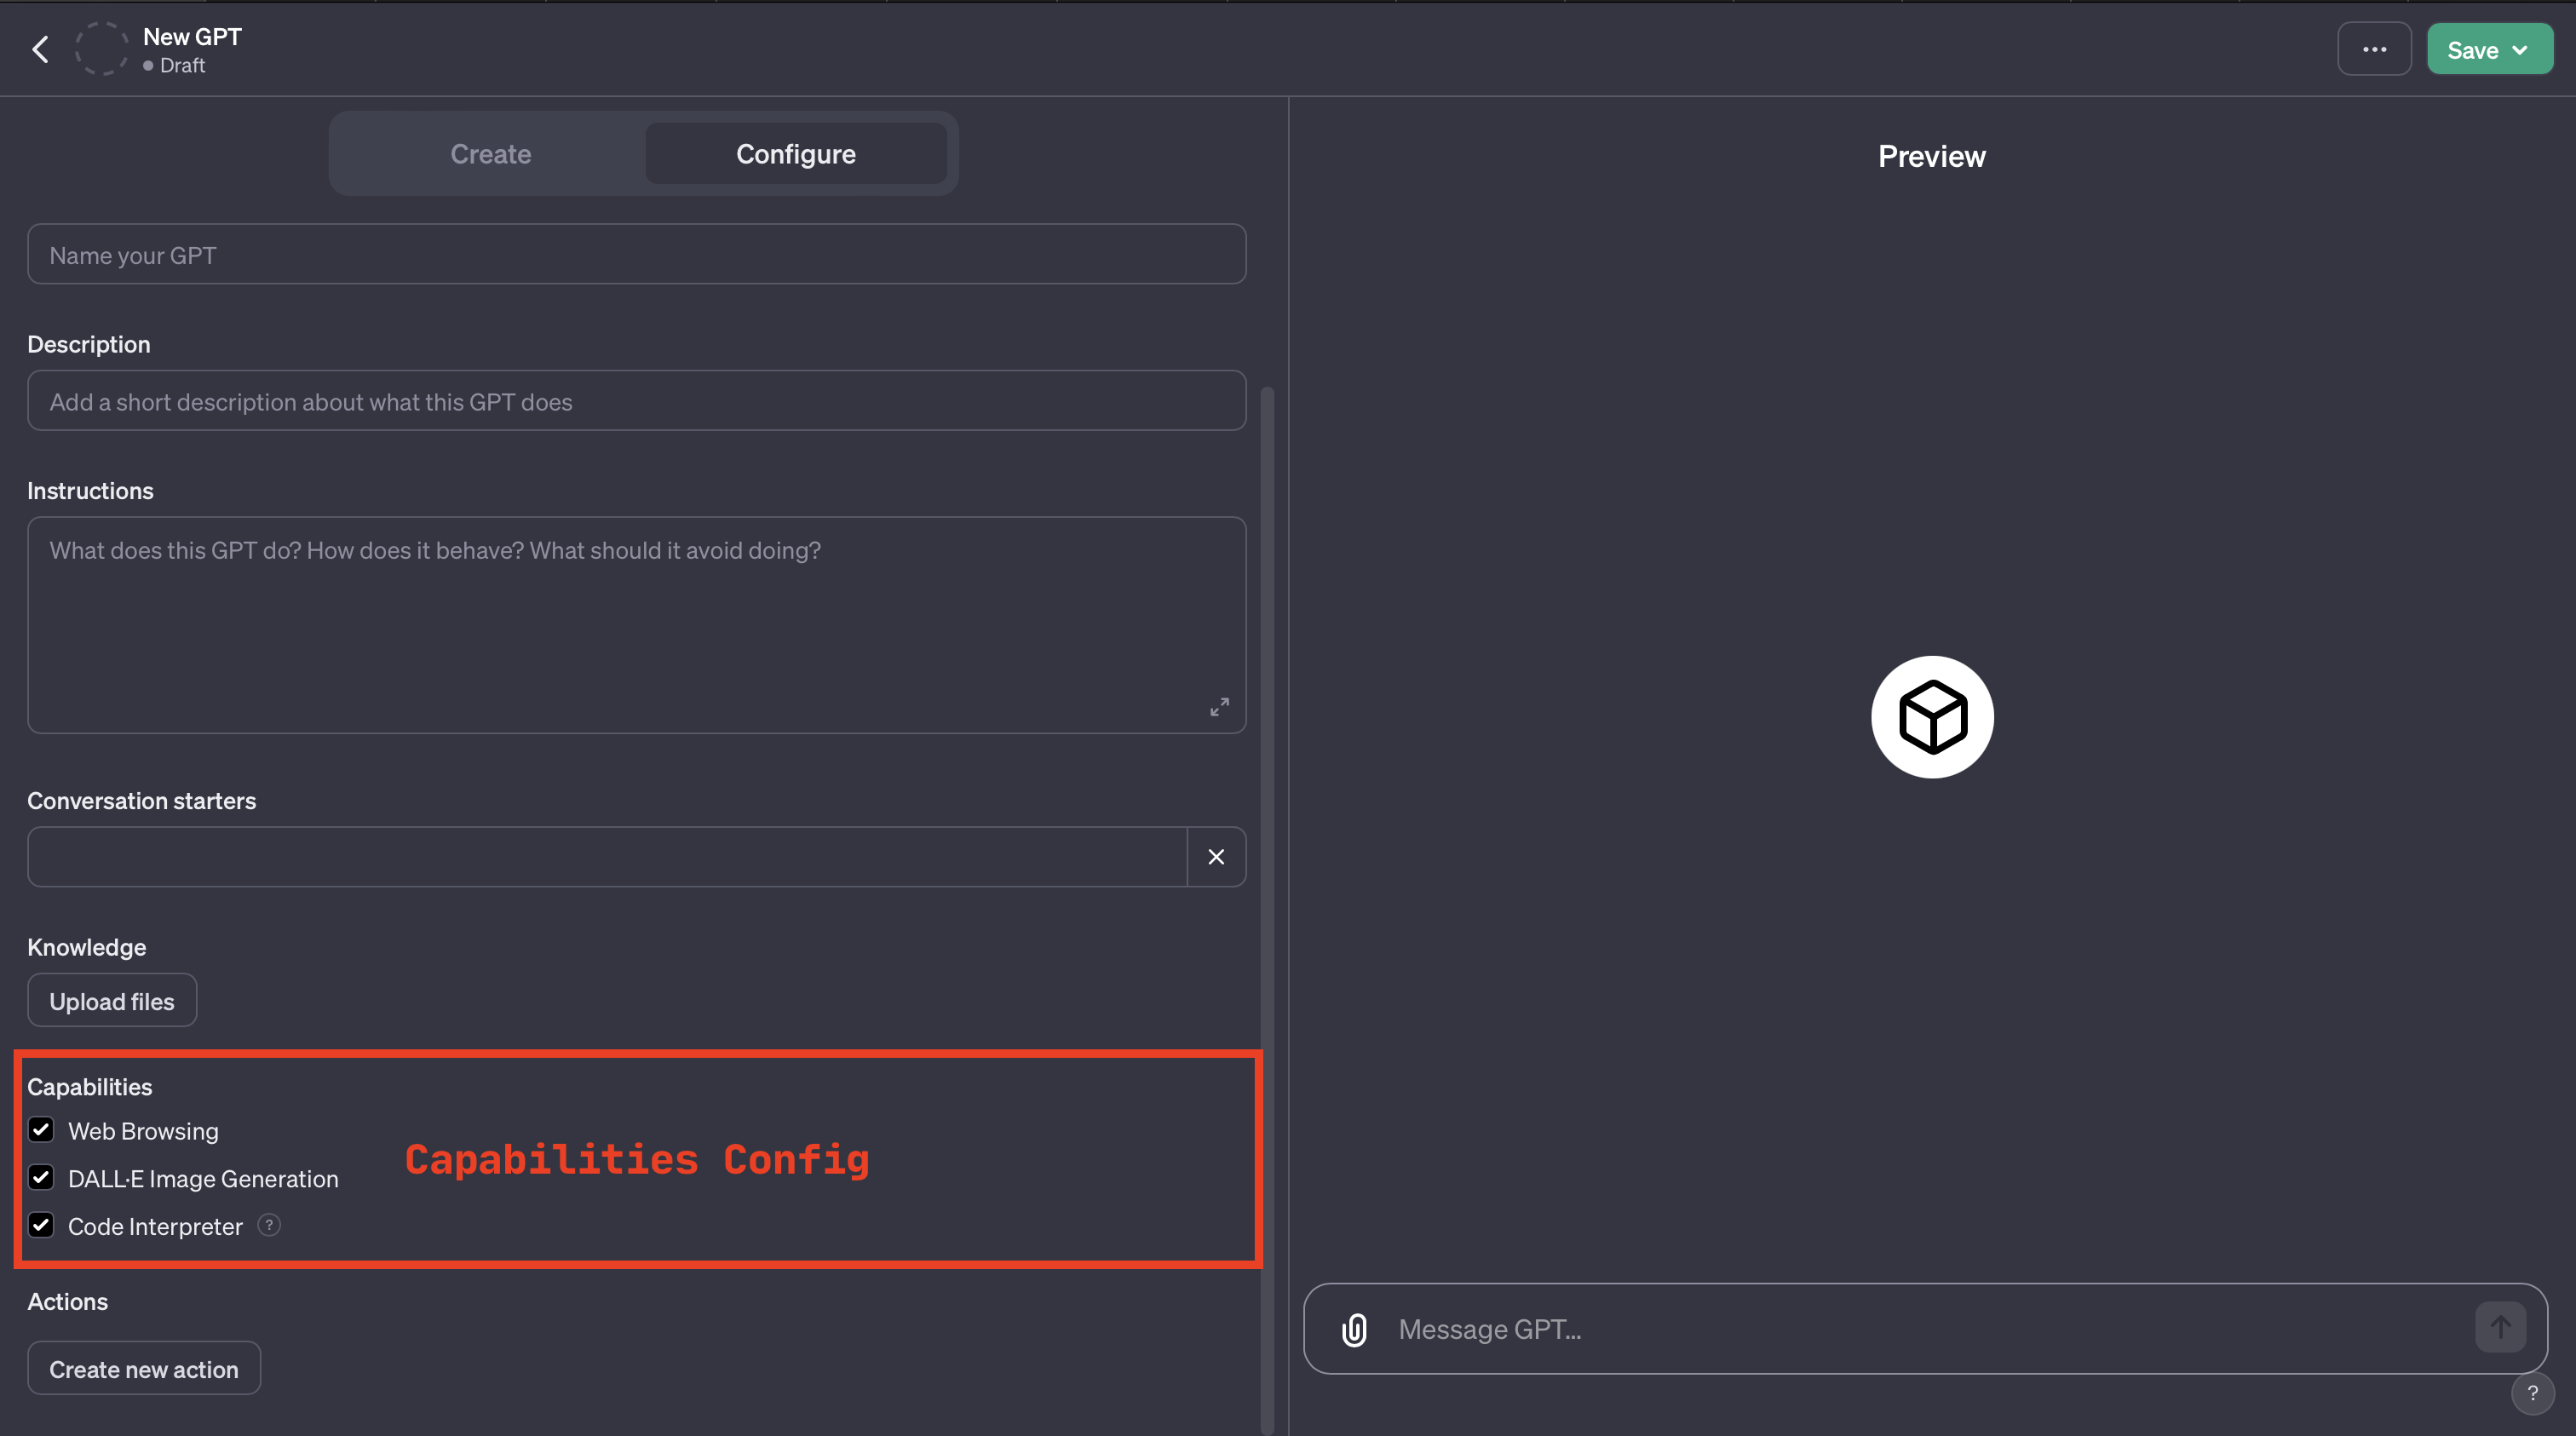Image resolution: width=2576 pixels, height=1436 pixels.
Task: Toggle the Web Browsing capability checkbox
Action: pos(41,1130)
